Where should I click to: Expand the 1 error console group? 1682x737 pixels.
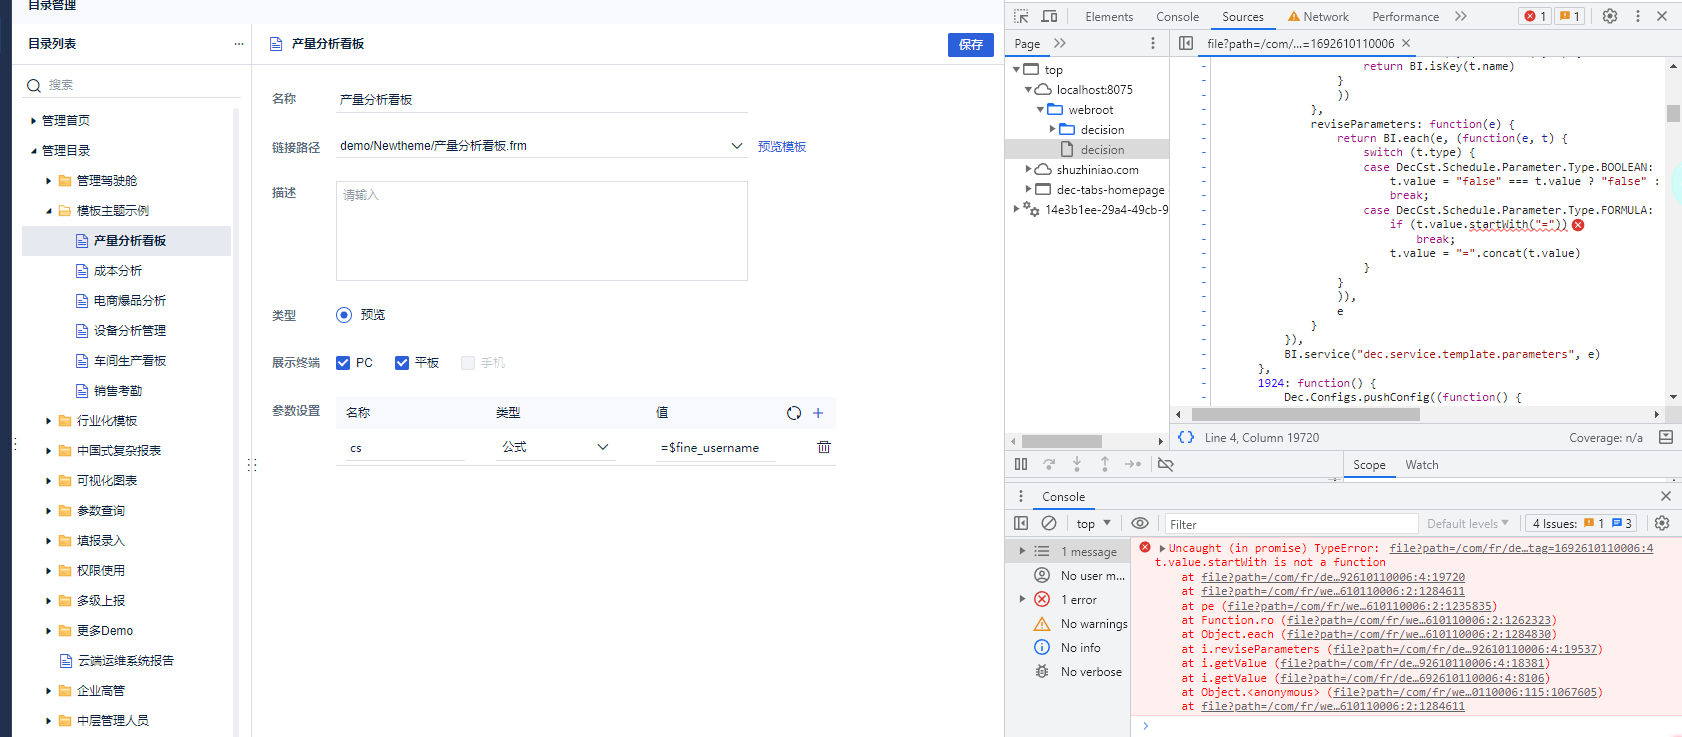pos(1022,599)
